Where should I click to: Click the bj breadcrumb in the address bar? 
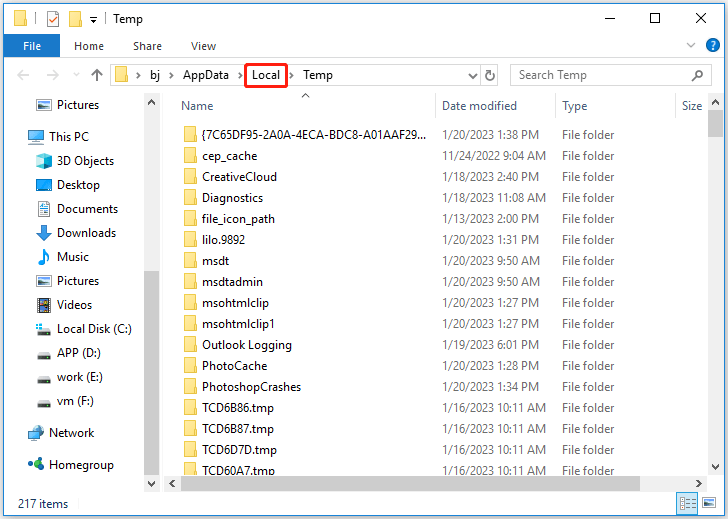point(155,75)
